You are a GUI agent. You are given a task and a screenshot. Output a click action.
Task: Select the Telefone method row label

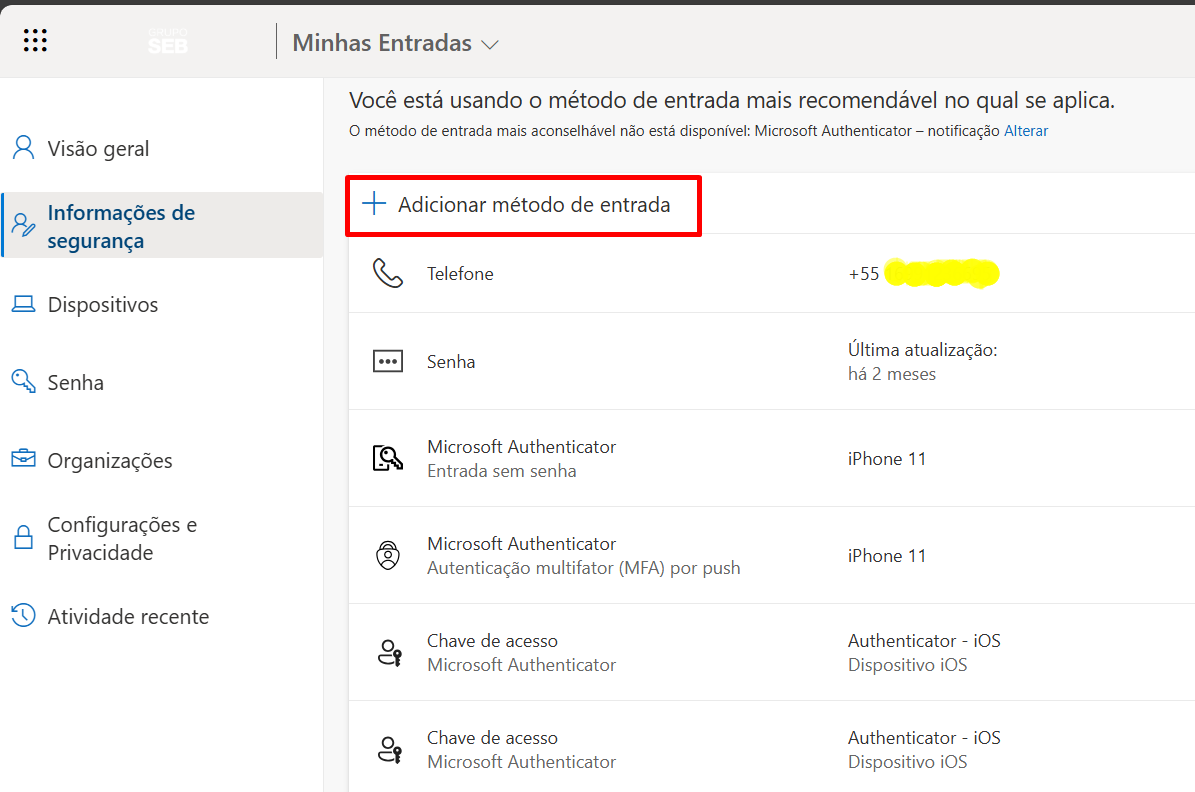click(460, 274)
